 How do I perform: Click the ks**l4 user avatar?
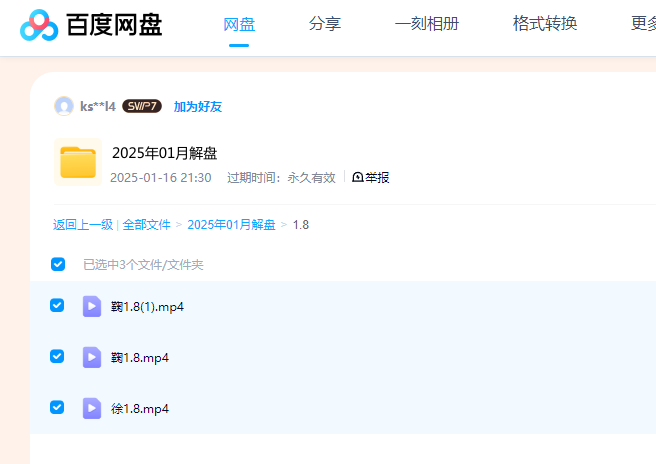click(64, 106)
